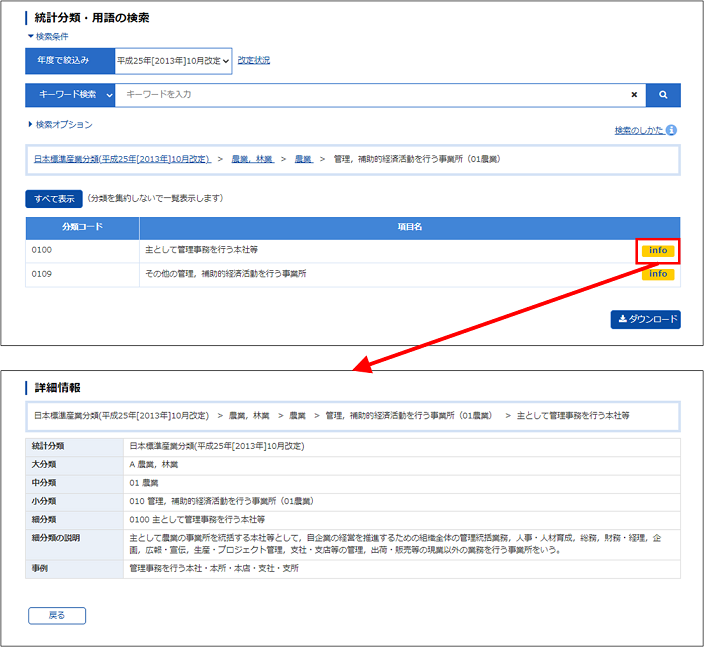Follow breadcrumb link 農業，林業
The width and height of the screenshot is (704, 647).
tap(252, 159)
